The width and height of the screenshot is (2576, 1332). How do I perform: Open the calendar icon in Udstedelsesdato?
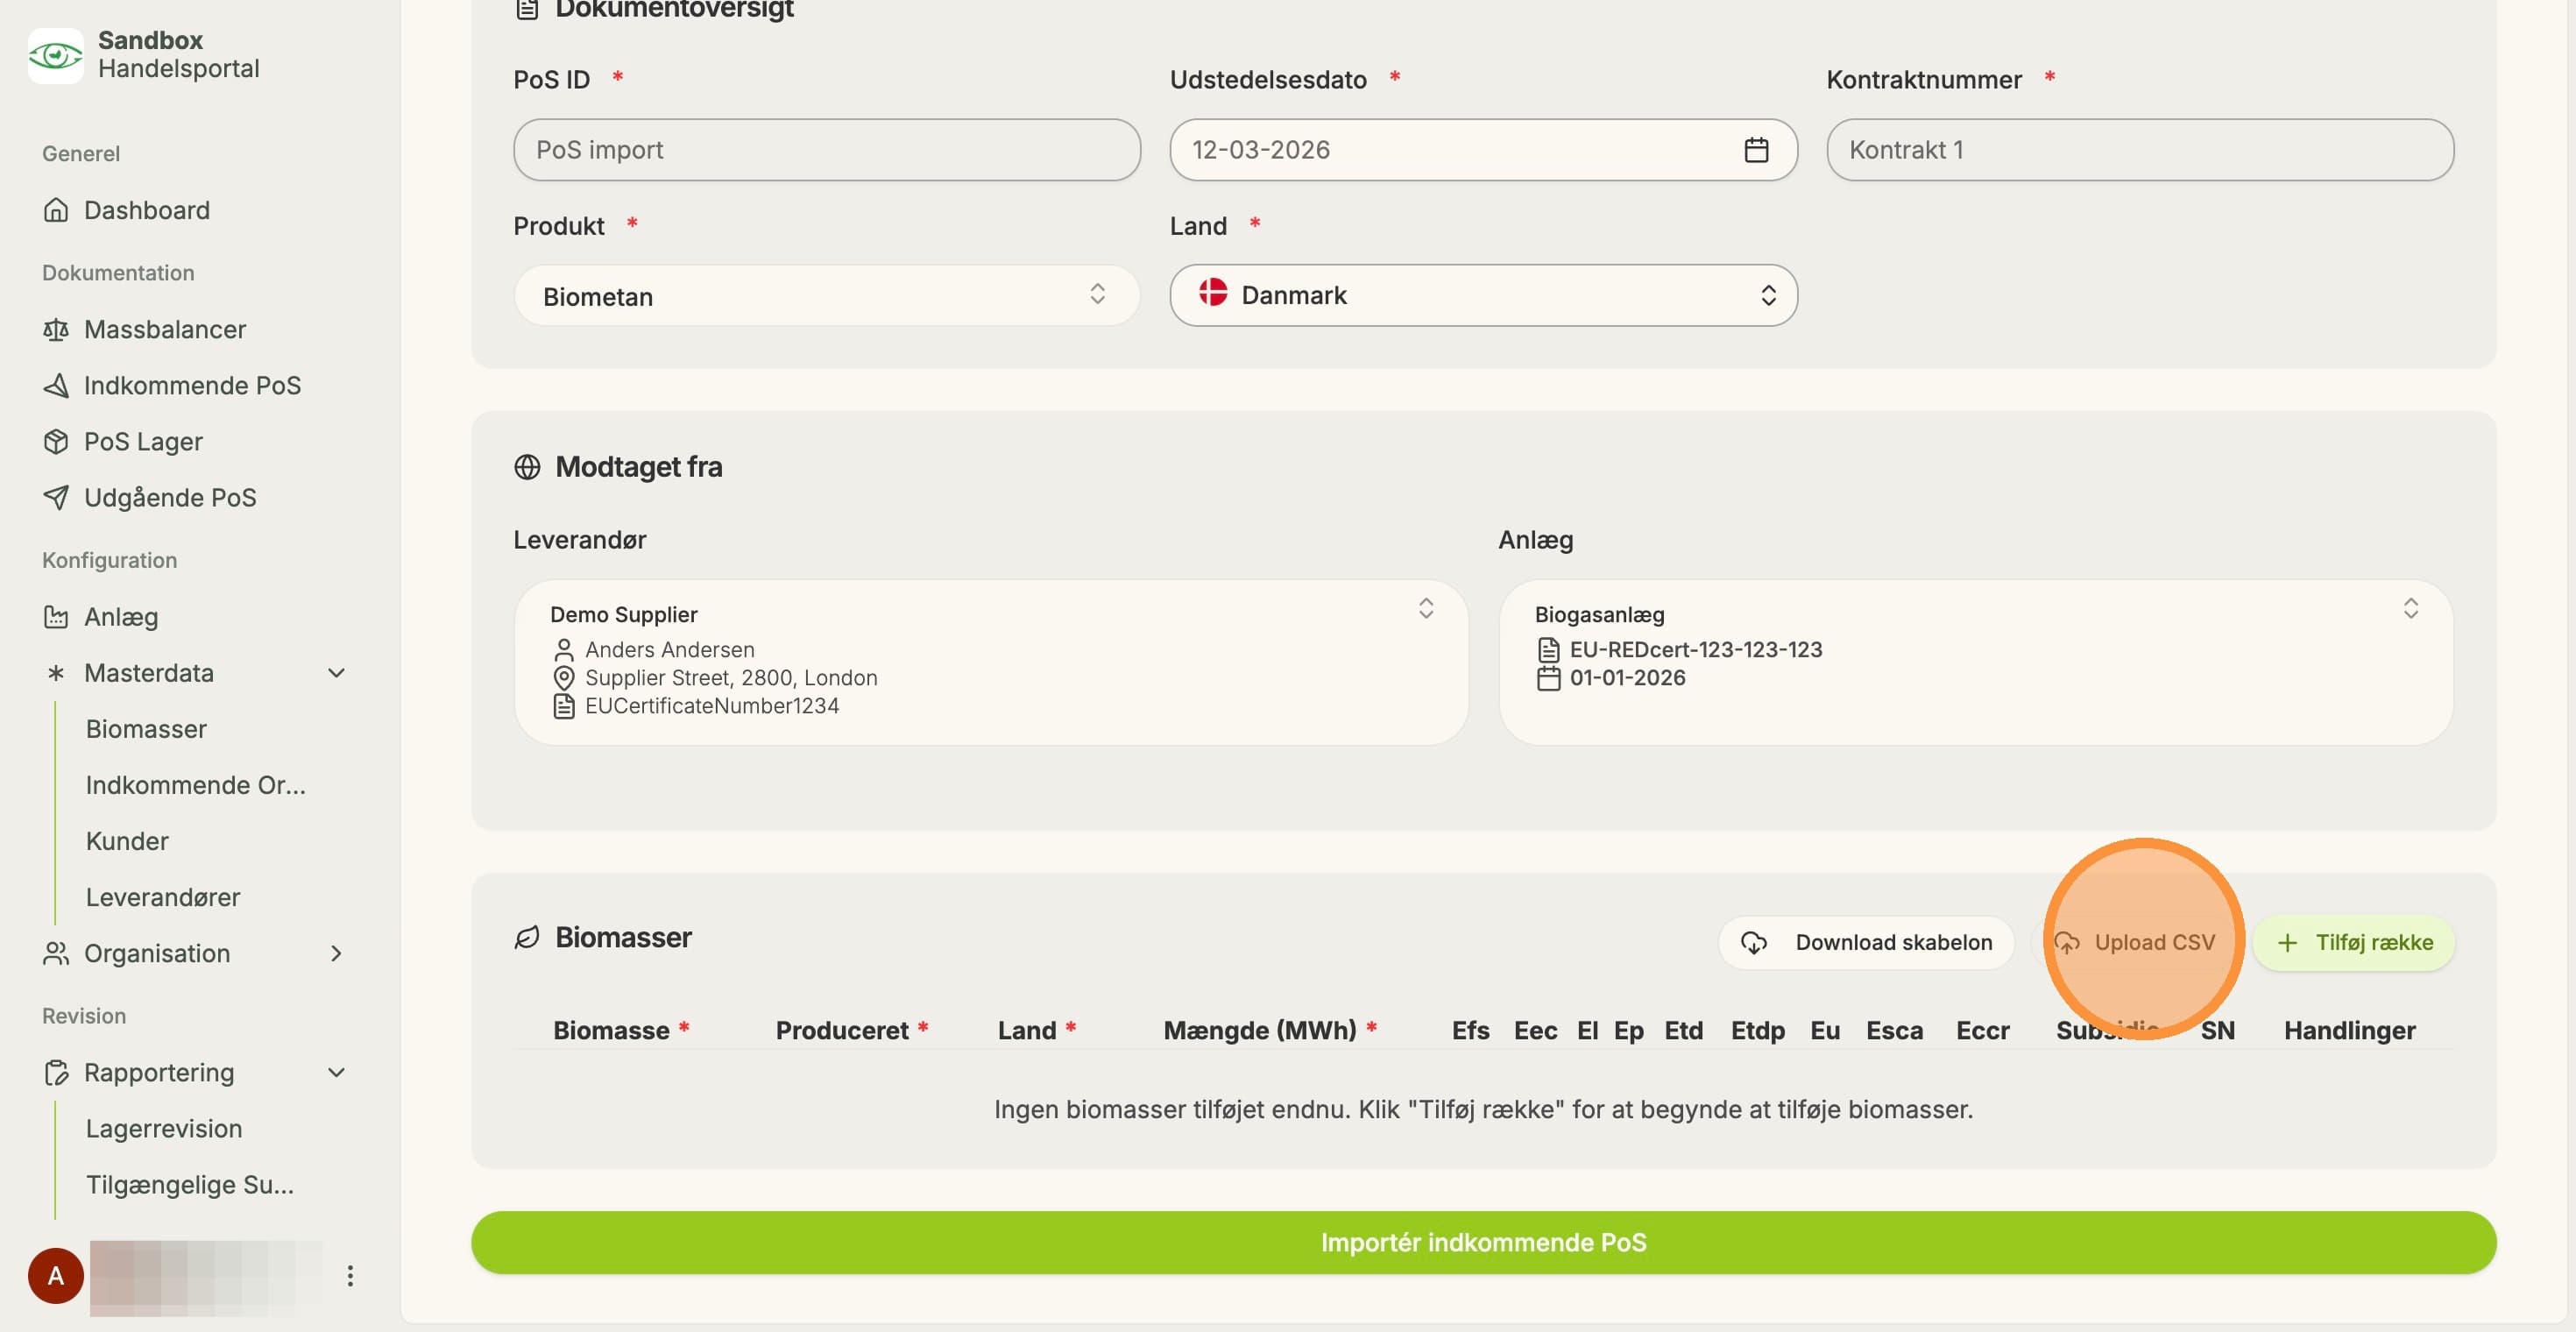click(x=1756, y=150)
